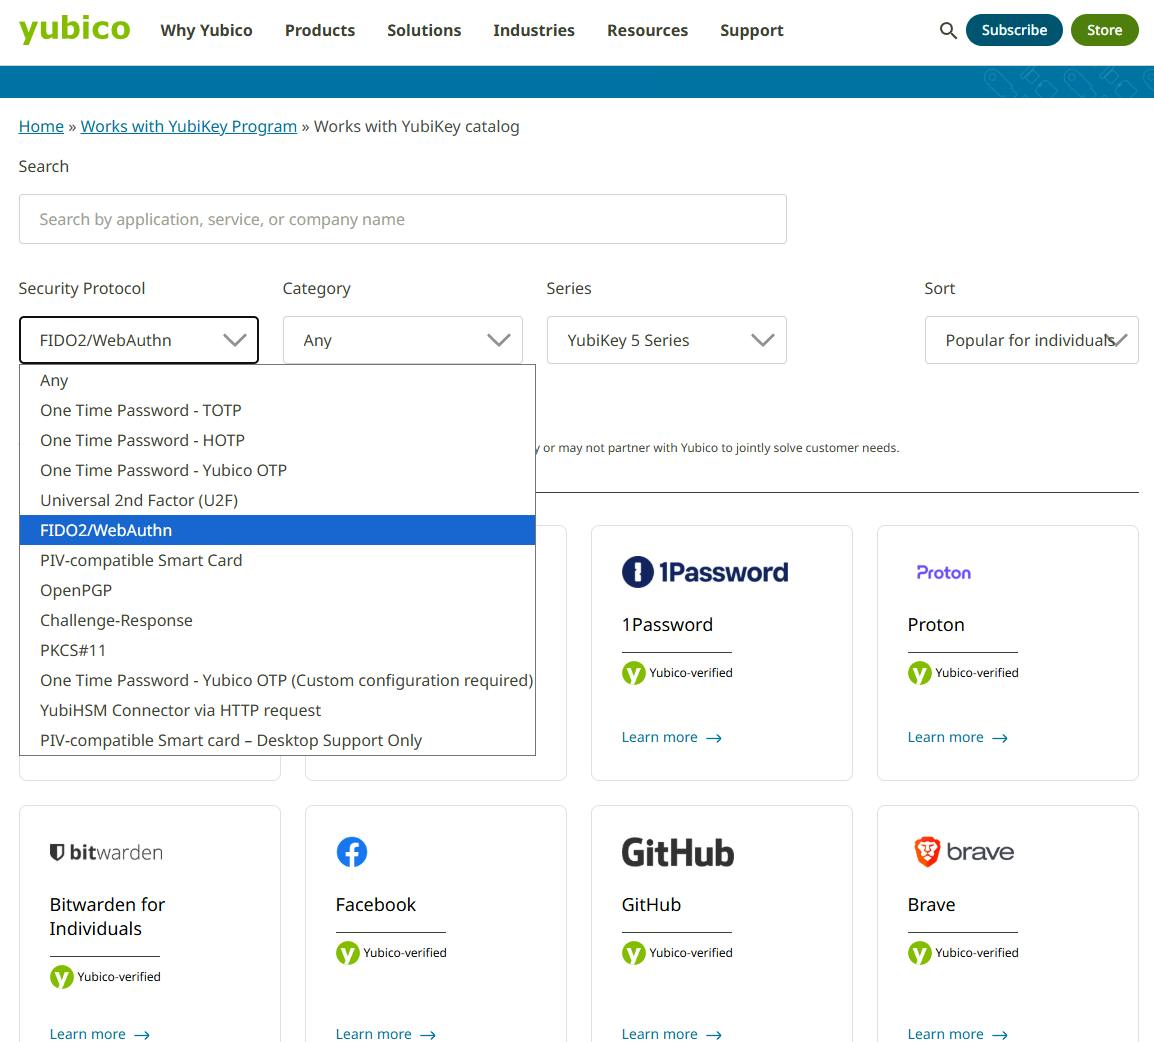Click the green Store button
This screenshot has height=1042, width=1154.
pos(1104,30)
